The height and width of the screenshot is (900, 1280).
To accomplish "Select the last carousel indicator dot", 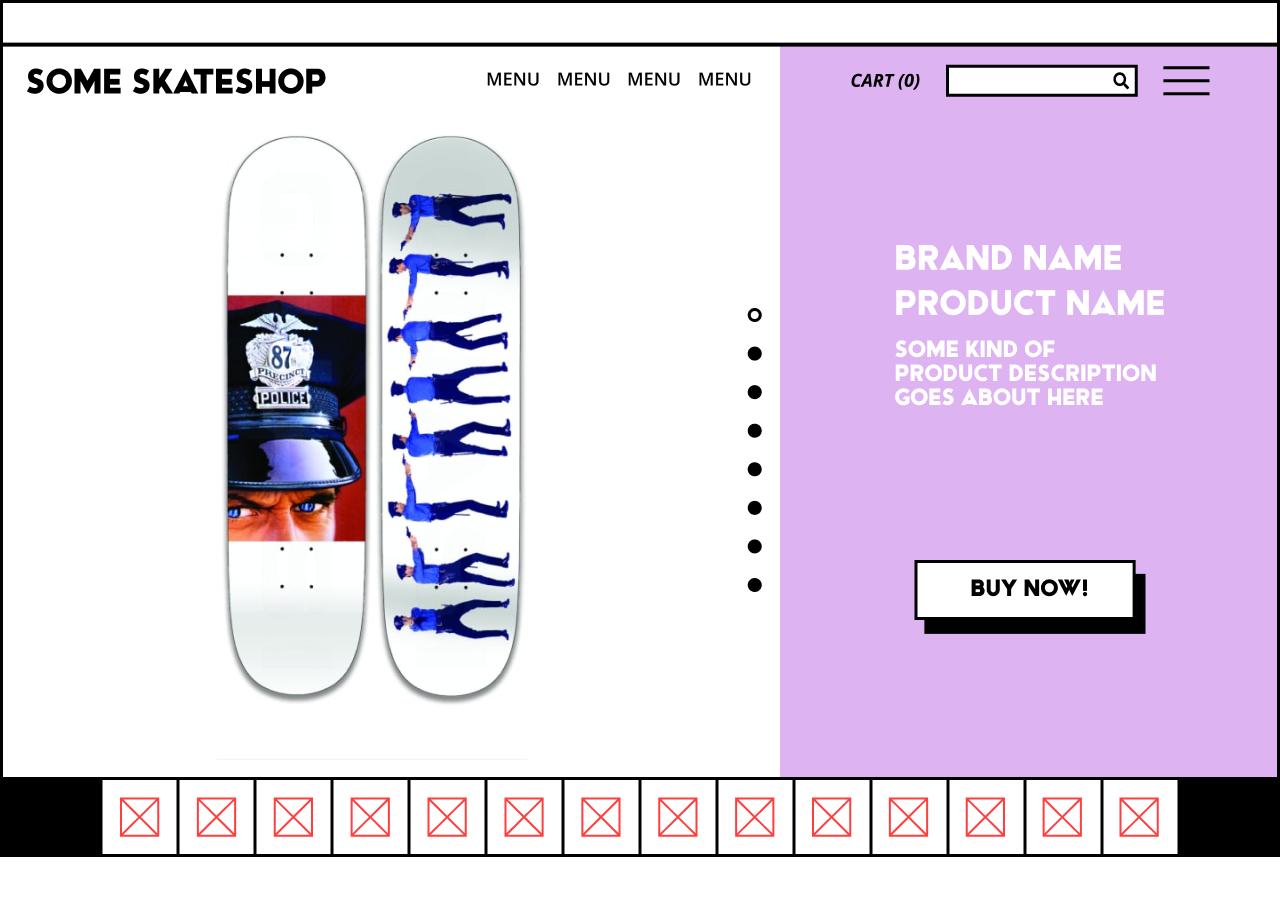I will point(755,584).
